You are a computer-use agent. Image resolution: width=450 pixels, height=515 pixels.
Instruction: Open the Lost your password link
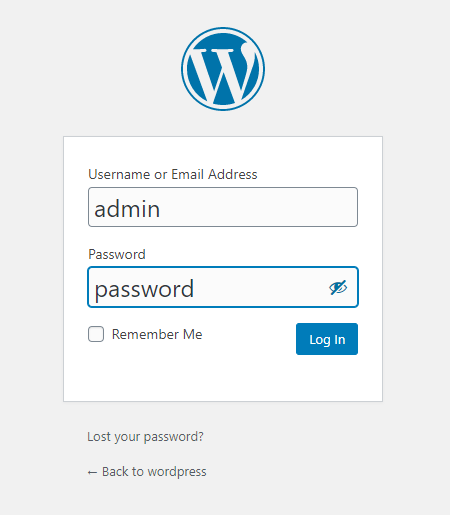click(x=145, y=437)
